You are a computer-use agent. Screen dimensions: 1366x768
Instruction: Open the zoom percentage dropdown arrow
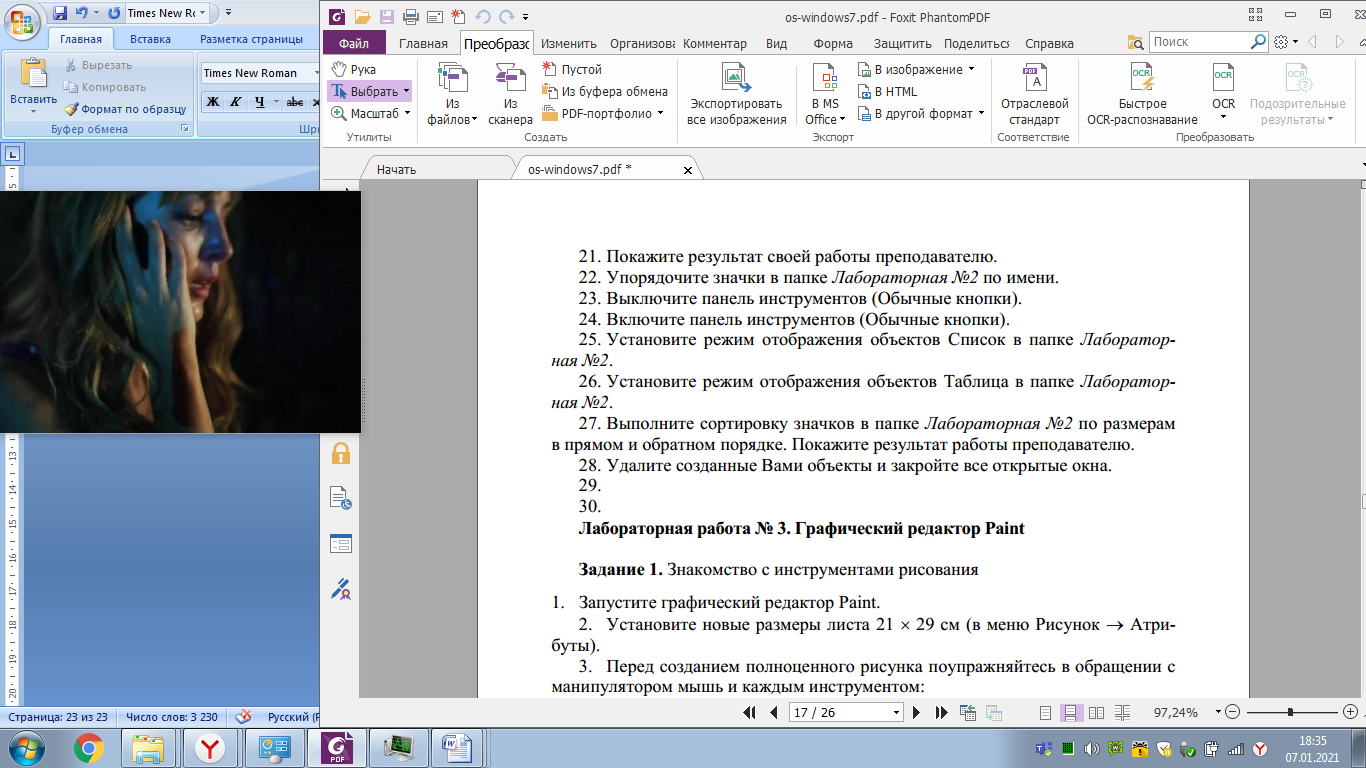(x=1218, y=712)
